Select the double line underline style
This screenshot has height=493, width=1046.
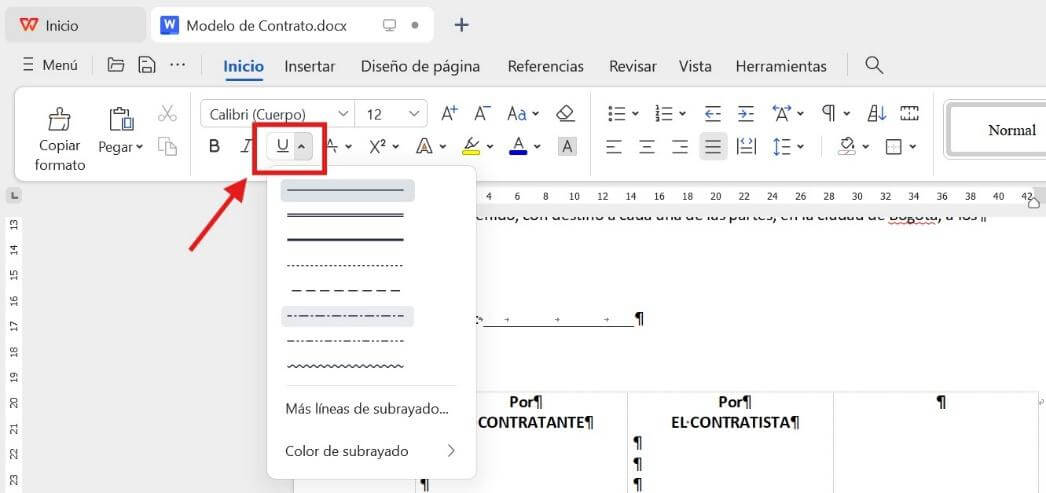pyautogui.click(x=346, y=215)
